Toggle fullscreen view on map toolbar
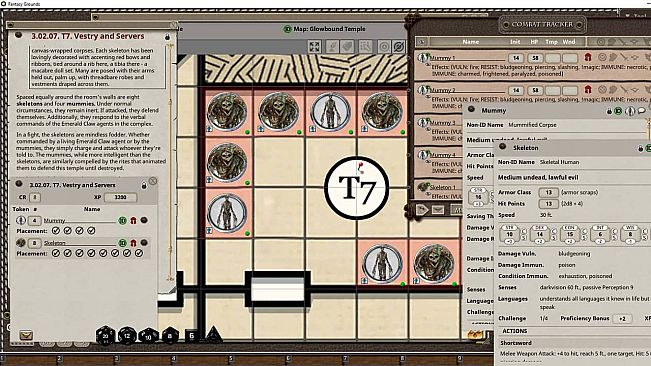Viewport: 651px width, 366px height. [x=314, y=46]
